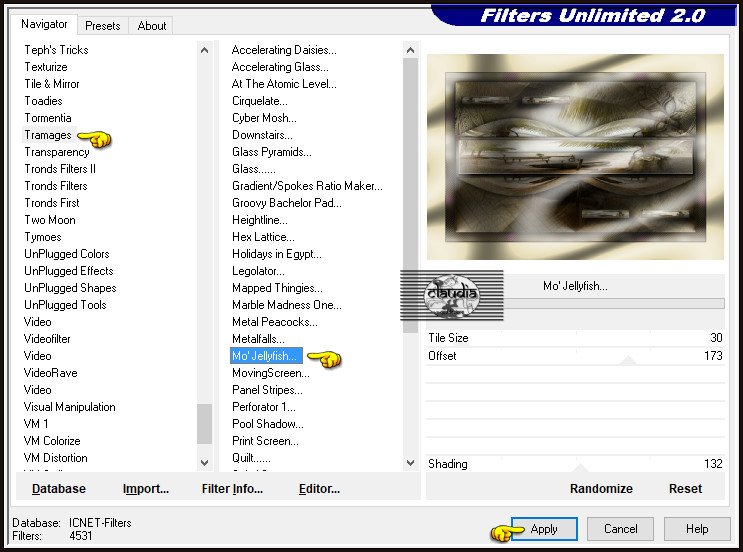Screen dimensions: 743x552
Task: Choose Downstairs... filter
Action: pyautogui.click(x=262, y=135)
